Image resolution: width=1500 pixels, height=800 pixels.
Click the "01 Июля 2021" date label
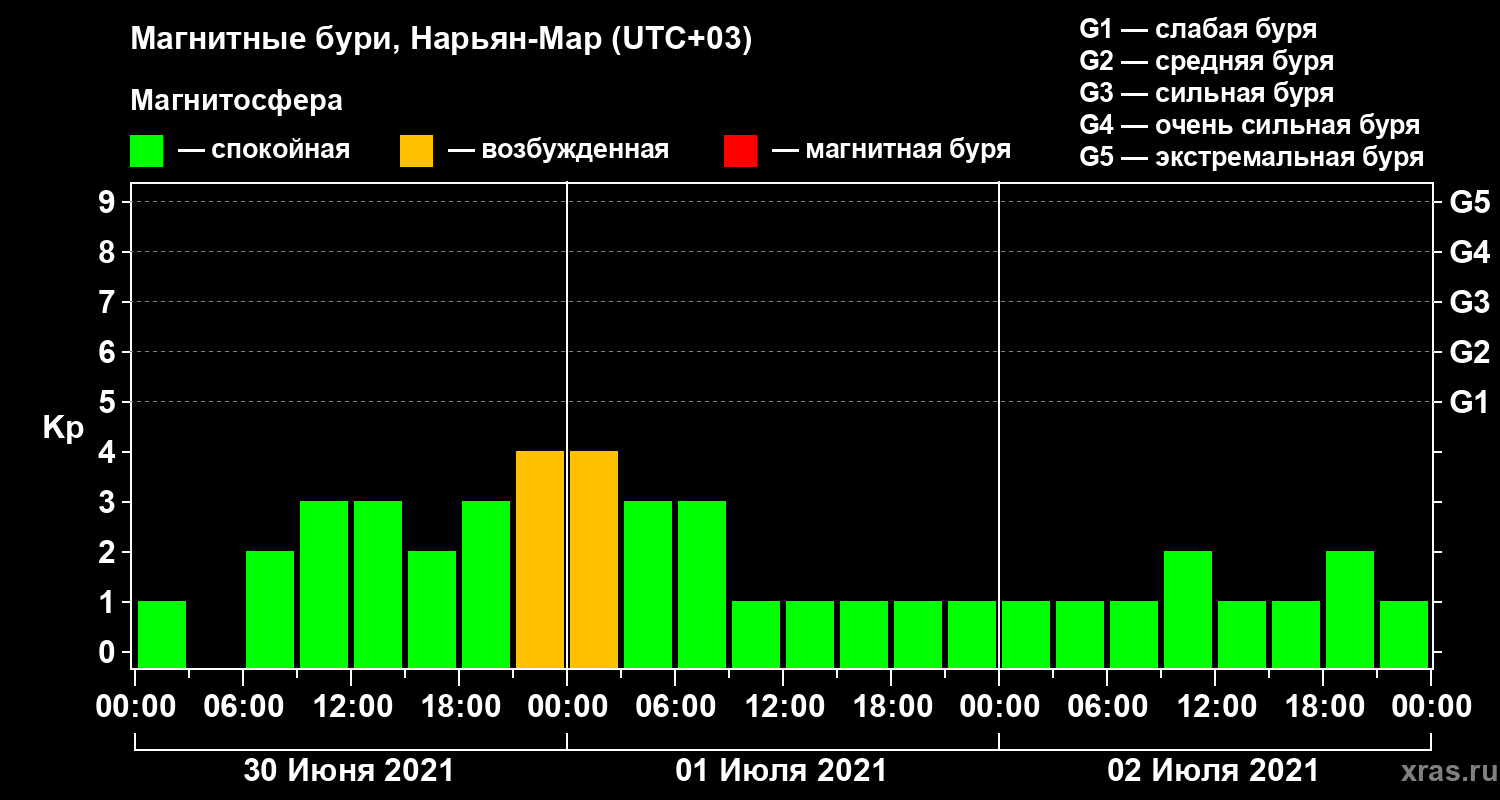point(781,770)
